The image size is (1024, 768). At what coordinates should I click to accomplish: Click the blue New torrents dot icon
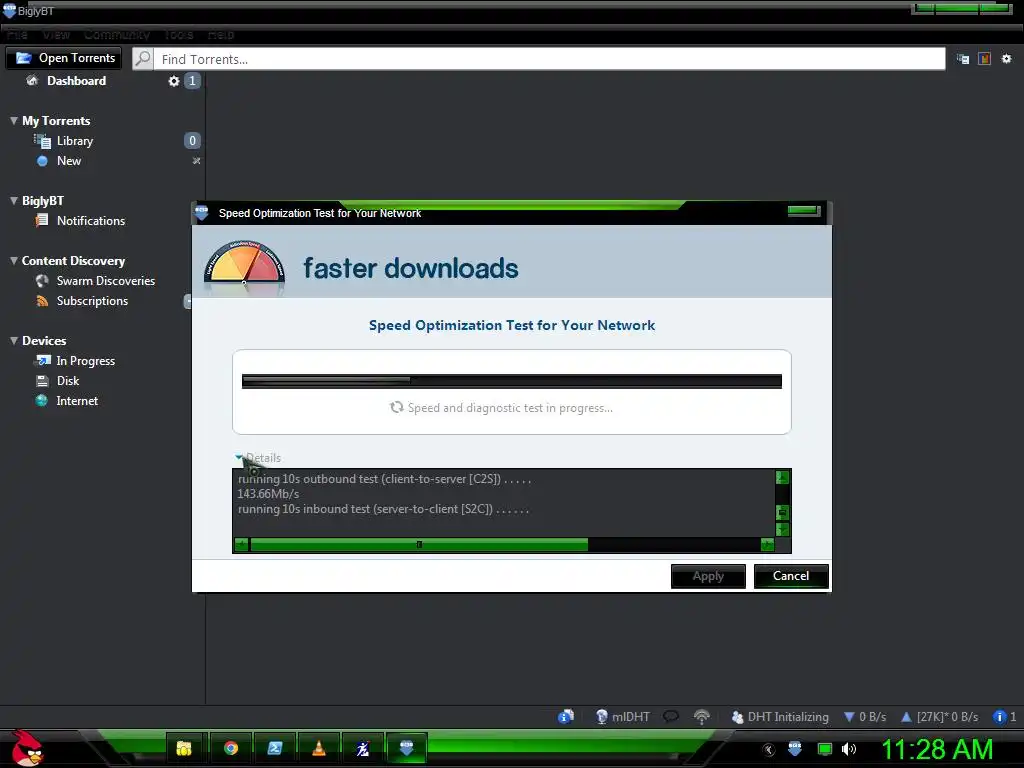click(42, 161)
